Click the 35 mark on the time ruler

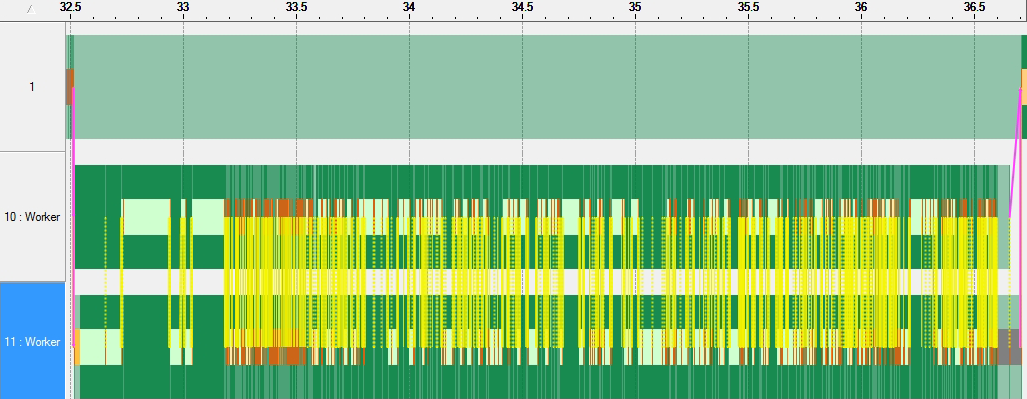[x=635, y=7]
